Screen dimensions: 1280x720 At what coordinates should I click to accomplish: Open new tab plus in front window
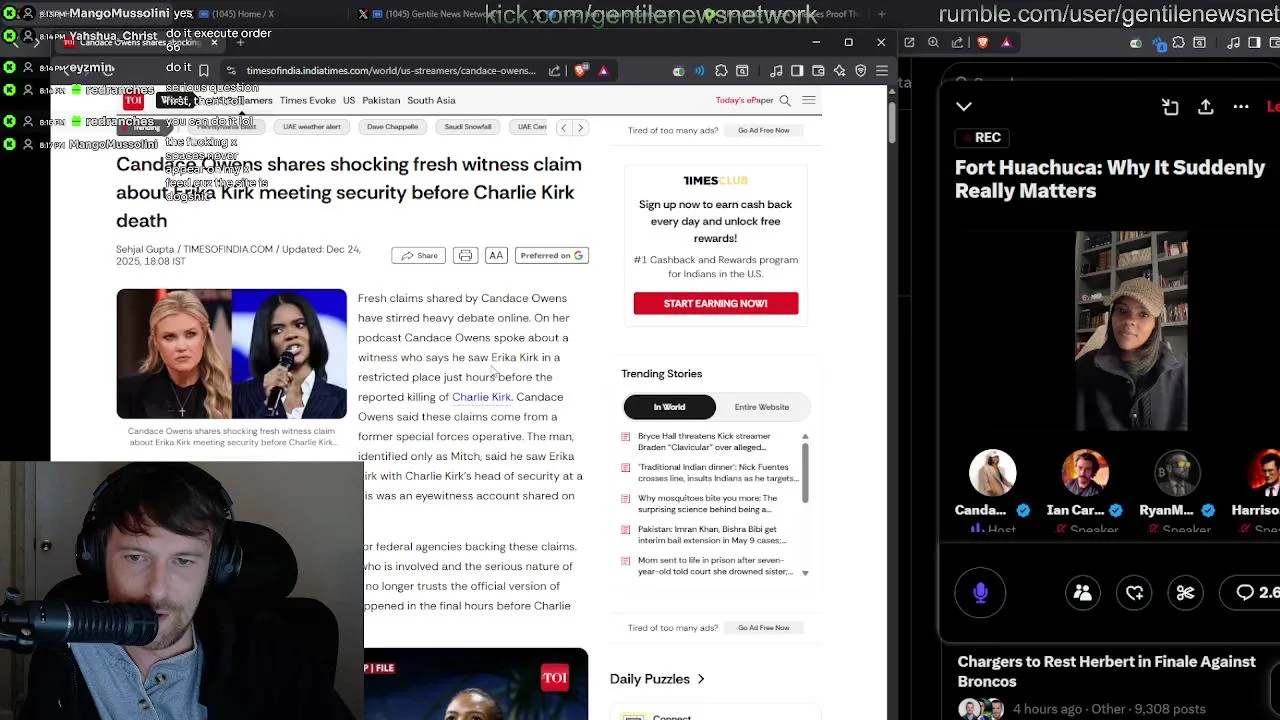[240, 43]
